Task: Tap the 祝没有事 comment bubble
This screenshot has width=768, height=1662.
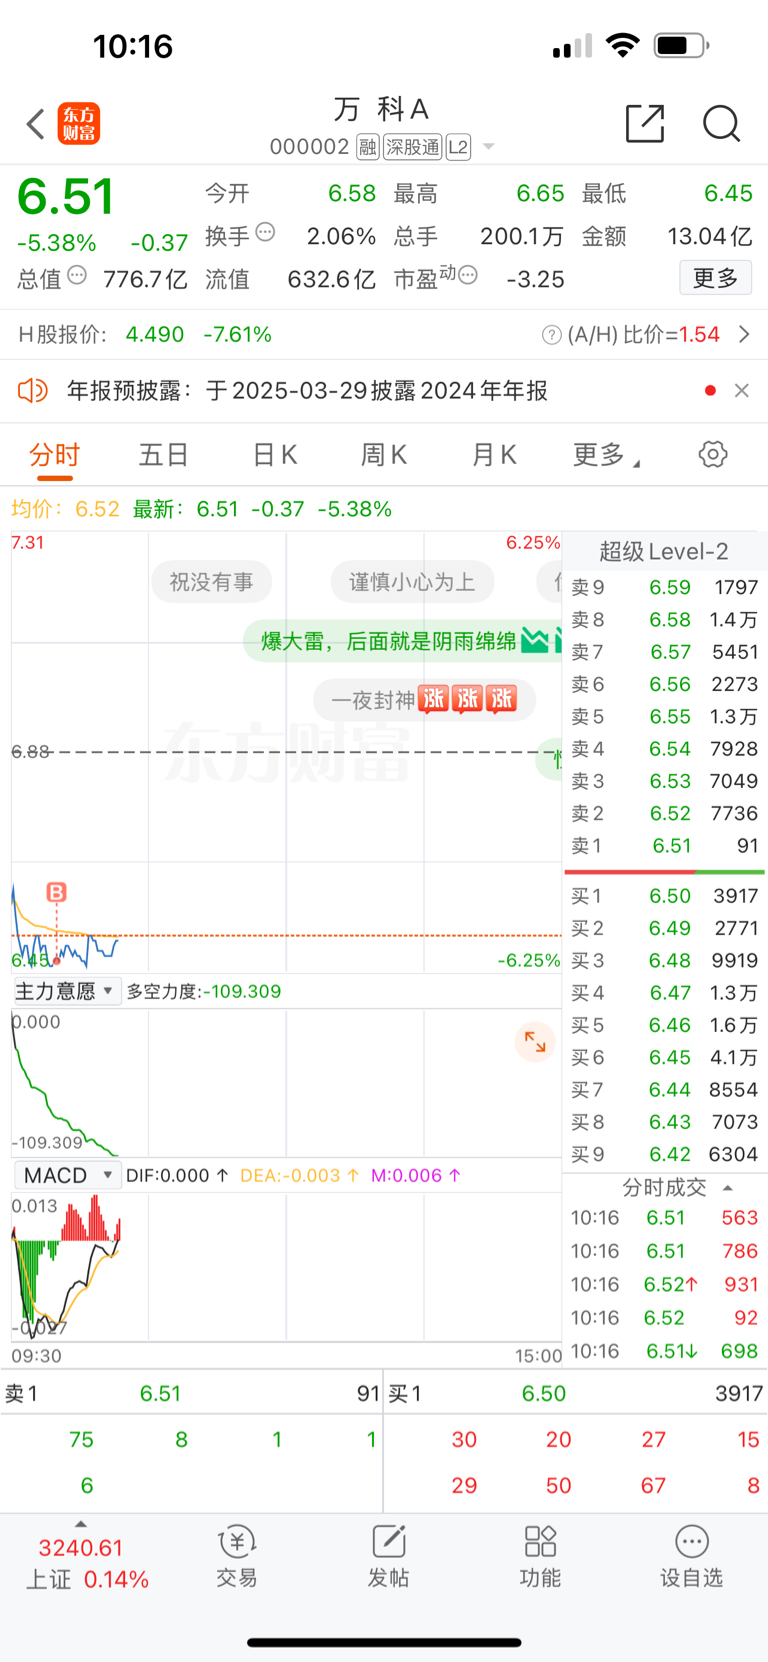Action: [x=211, y=582]
